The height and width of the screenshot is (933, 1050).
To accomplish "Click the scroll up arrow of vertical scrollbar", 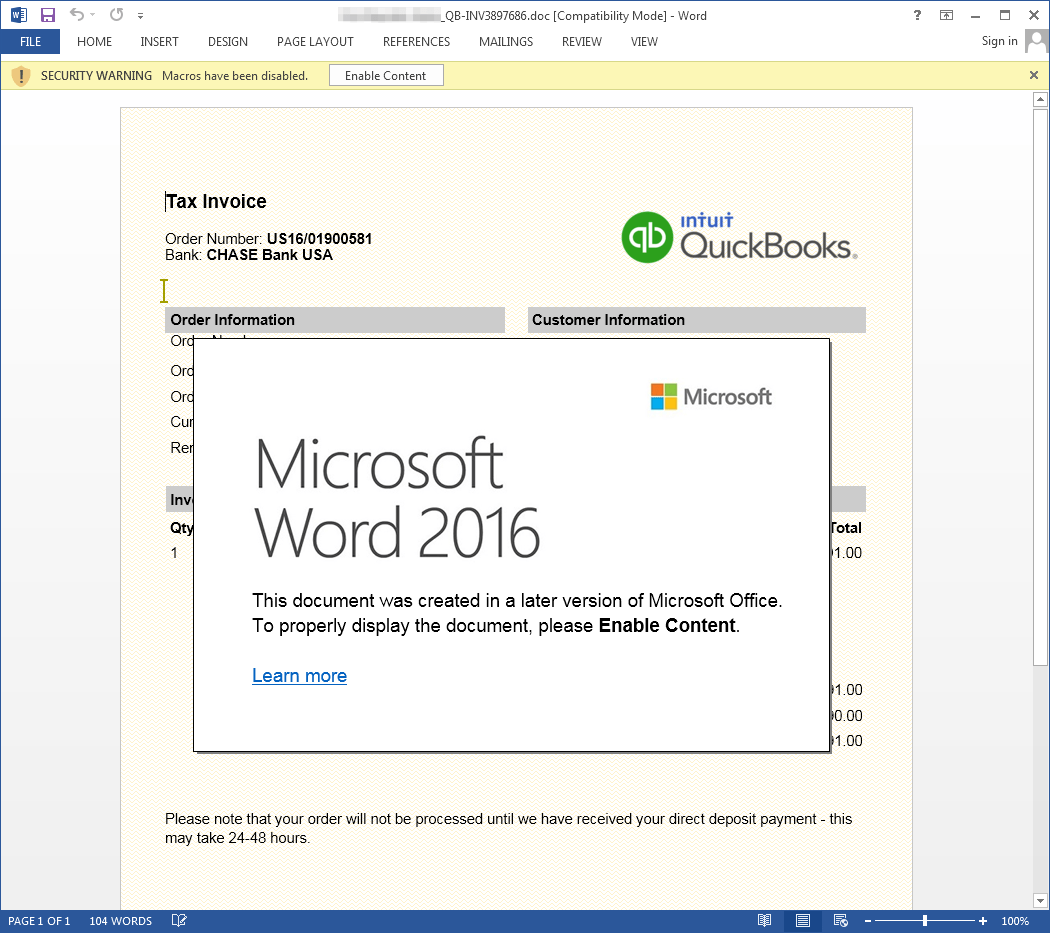I will point(1039,100).
